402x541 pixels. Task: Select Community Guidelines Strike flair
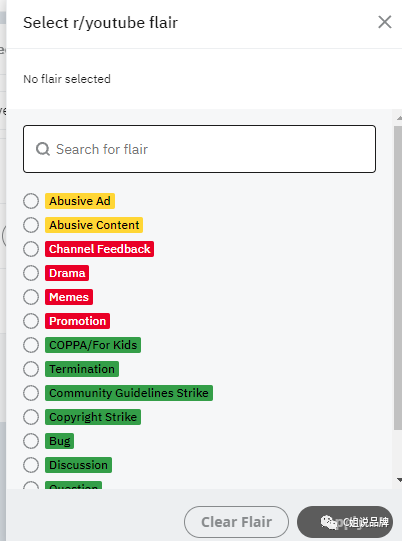31,393
